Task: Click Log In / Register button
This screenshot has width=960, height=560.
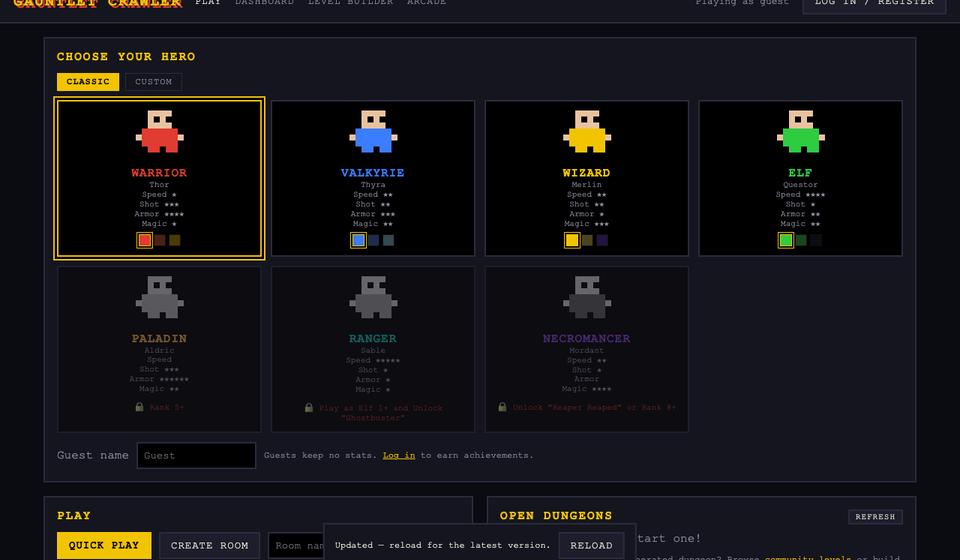Action: 874,4
